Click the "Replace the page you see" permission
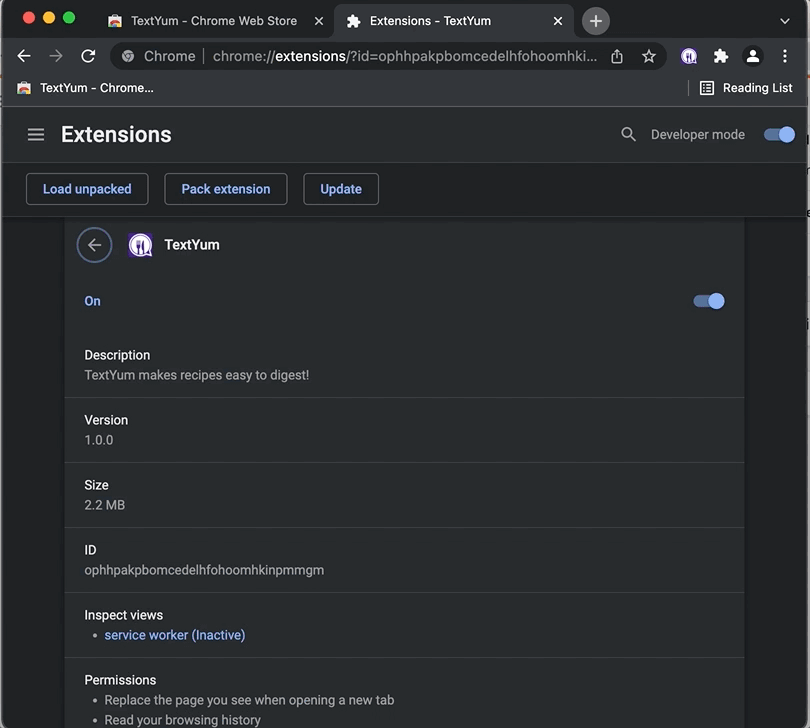Image resolution: width=810 pixels, height=728 pixels. point(249,700)
